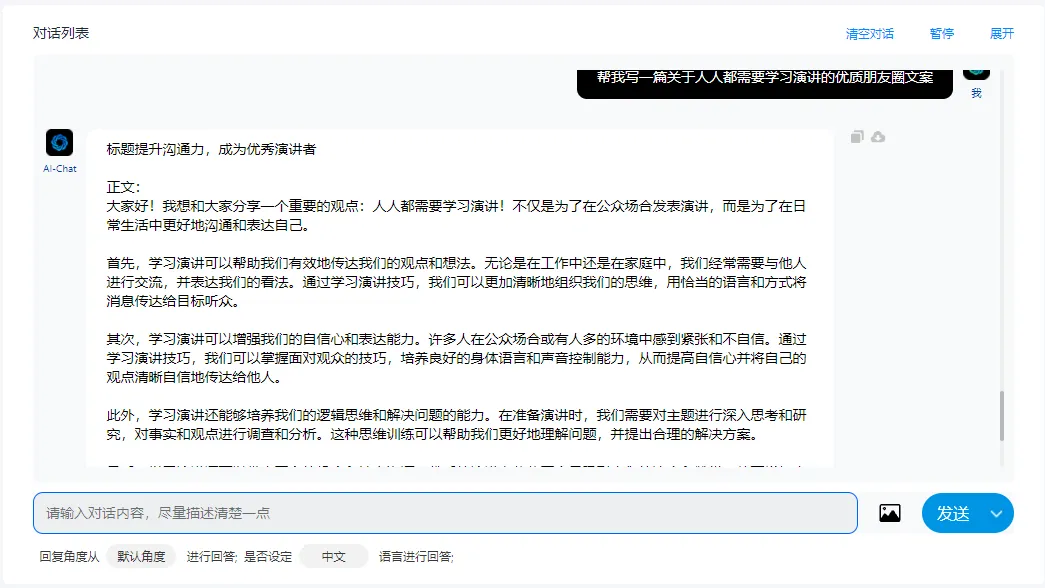Click the user avatar labeled 我
The image size is (1045, 588).
(x=976, y=70)
